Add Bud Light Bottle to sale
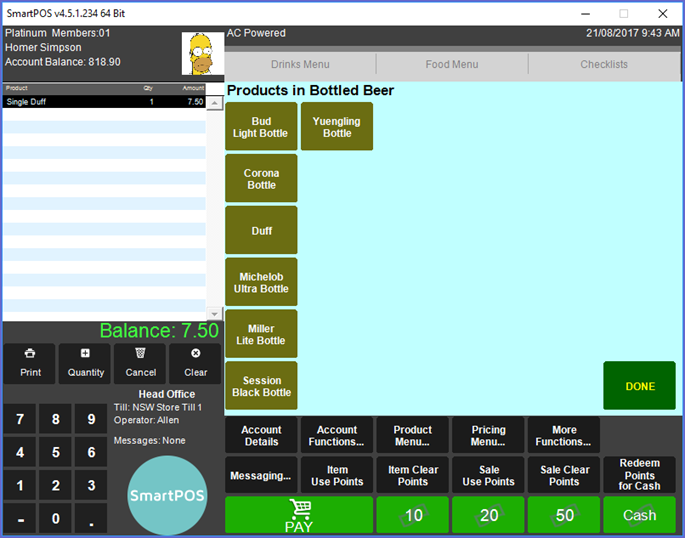685x538 pixels. [x=261, y=127]
